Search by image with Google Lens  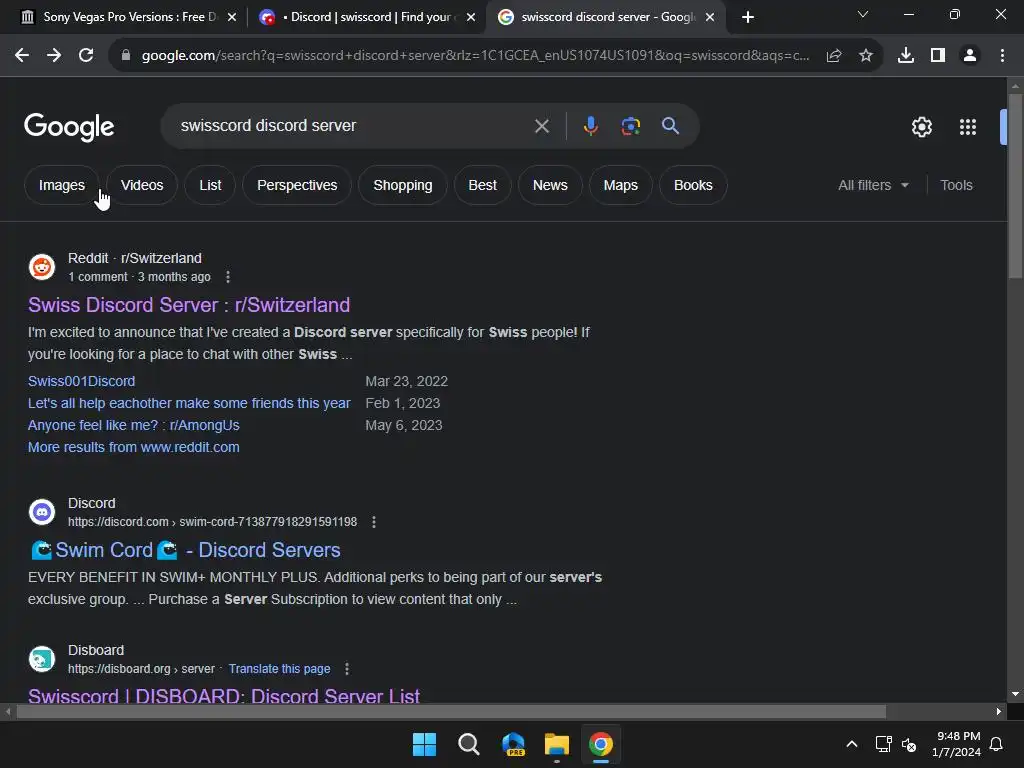click(x=630, y=126)
